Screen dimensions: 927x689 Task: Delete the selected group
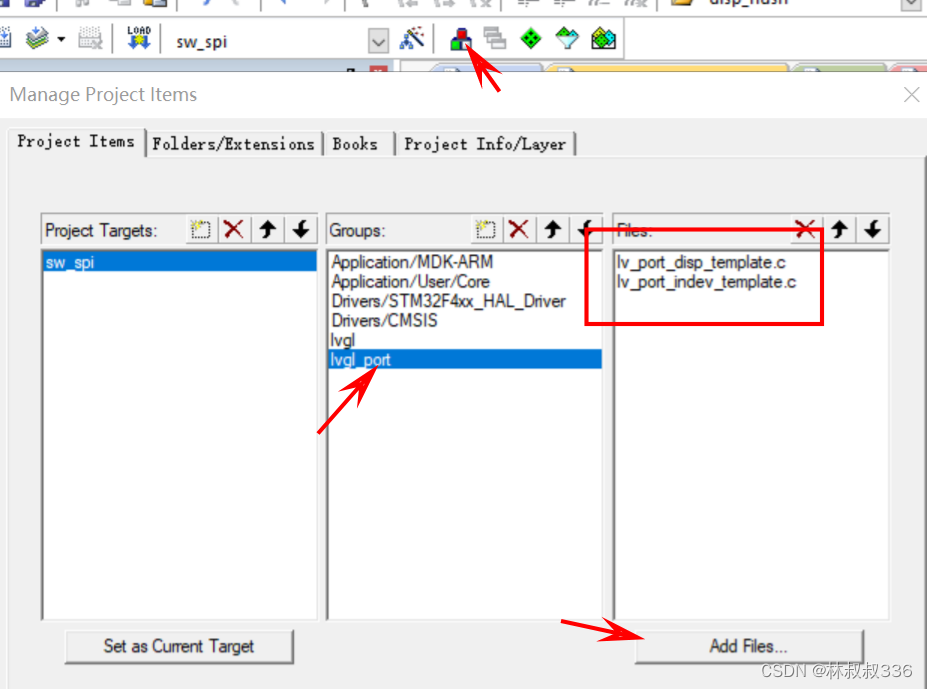pyautogui.click(x=518, y=229)
